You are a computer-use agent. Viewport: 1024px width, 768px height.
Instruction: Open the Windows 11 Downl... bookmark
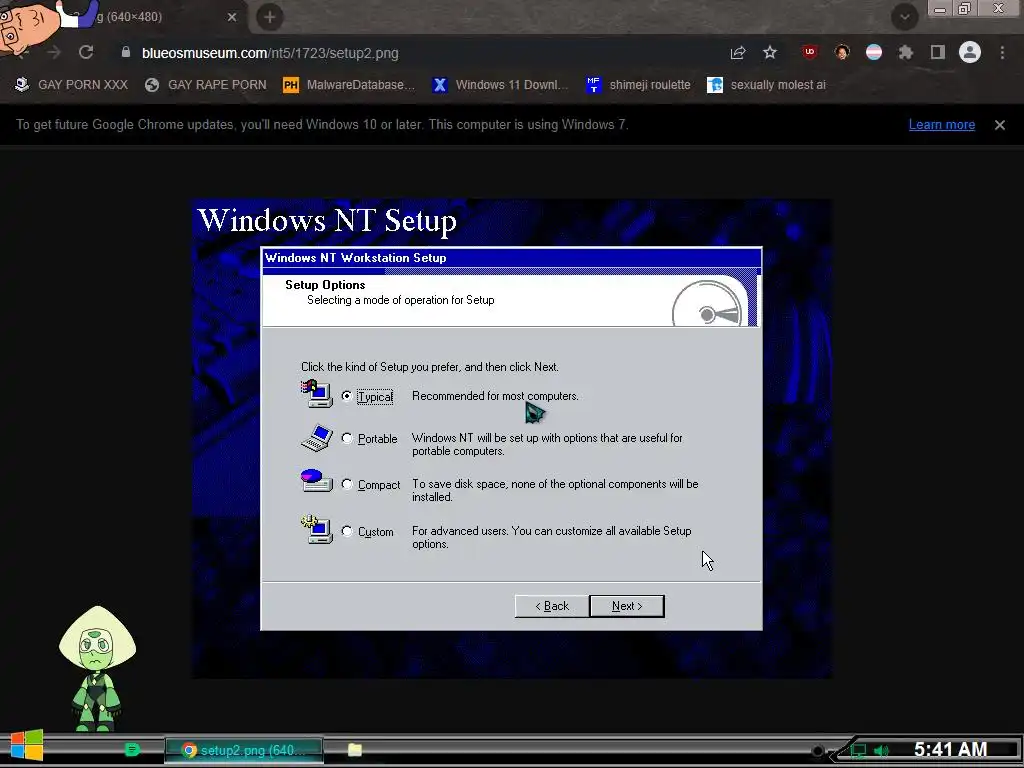click(x=500, y=85)
